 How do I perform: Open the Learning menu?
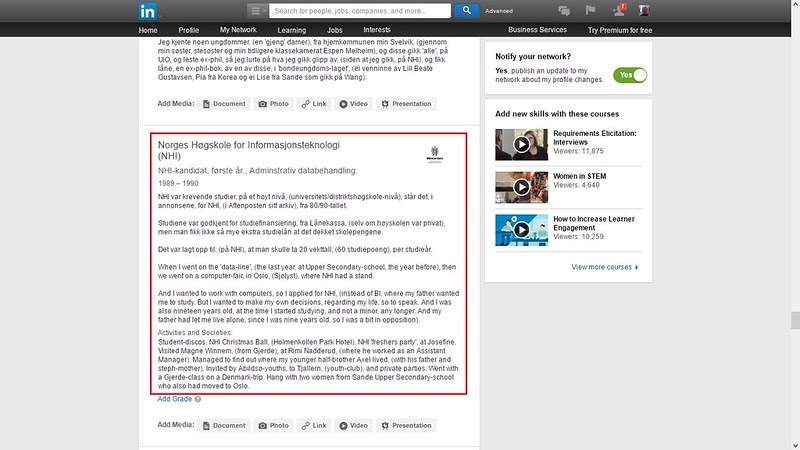[292, 30]
